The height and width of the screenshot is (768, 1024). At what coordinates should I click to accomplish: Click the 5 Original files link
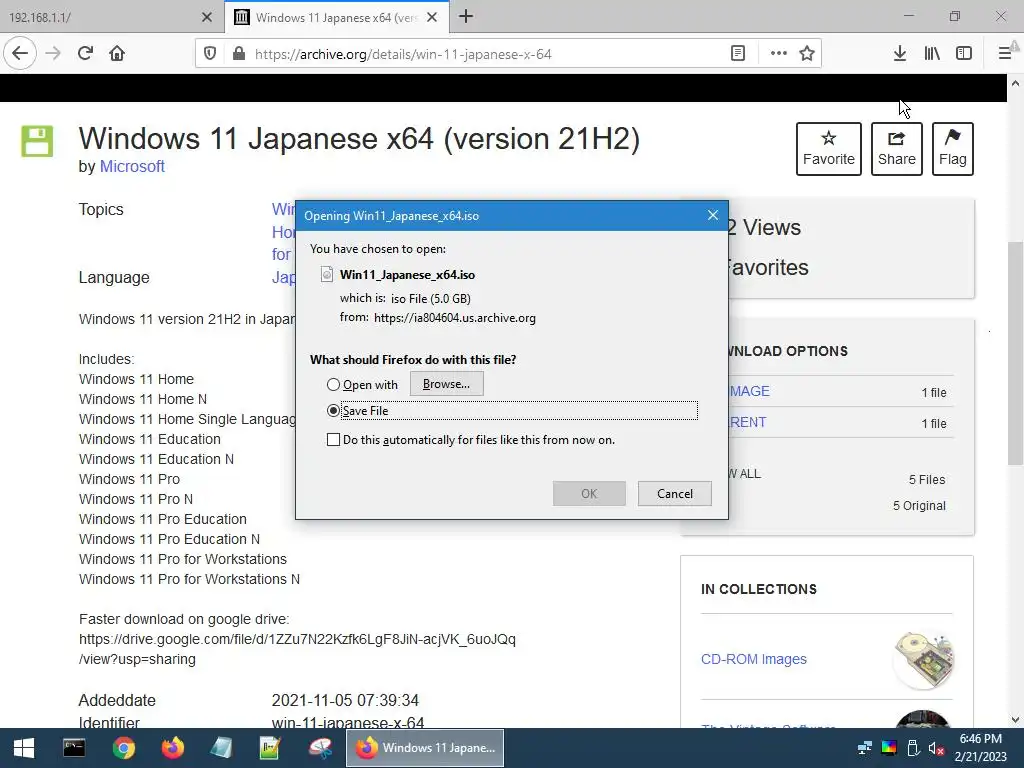click(919, 506)
